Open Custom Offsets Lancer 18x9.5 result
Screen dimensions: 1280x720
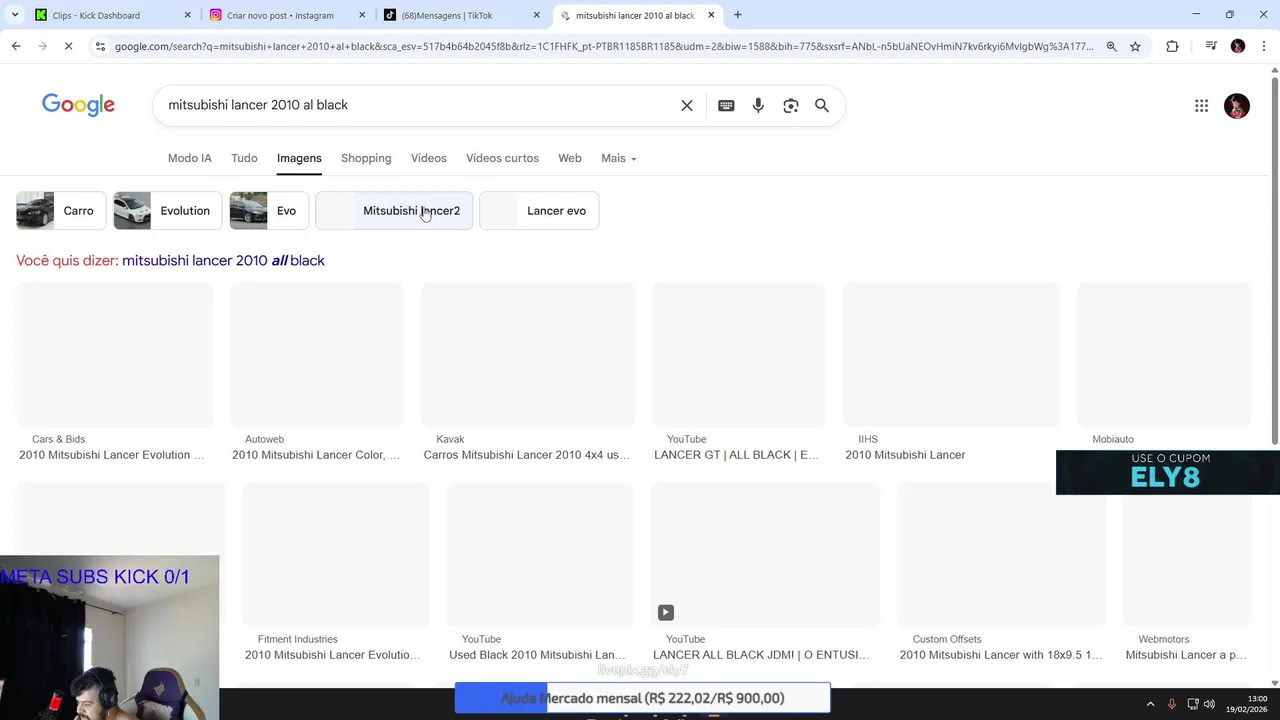[x=1001, y=572]
